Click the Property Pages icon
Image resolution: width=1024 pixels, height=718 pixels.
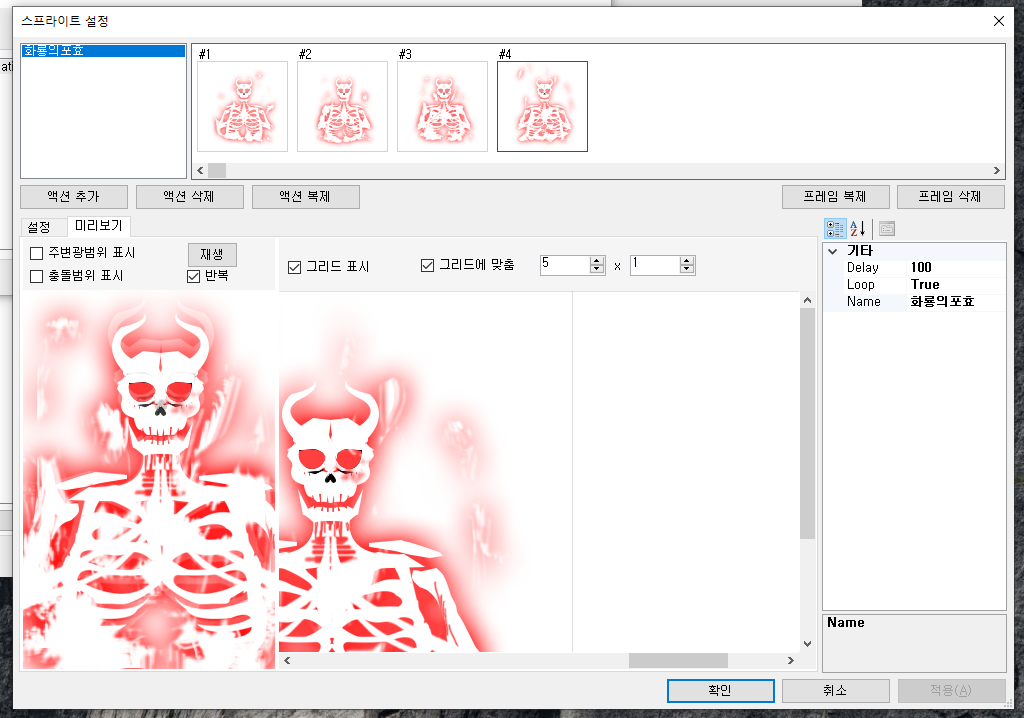(886, 229)
